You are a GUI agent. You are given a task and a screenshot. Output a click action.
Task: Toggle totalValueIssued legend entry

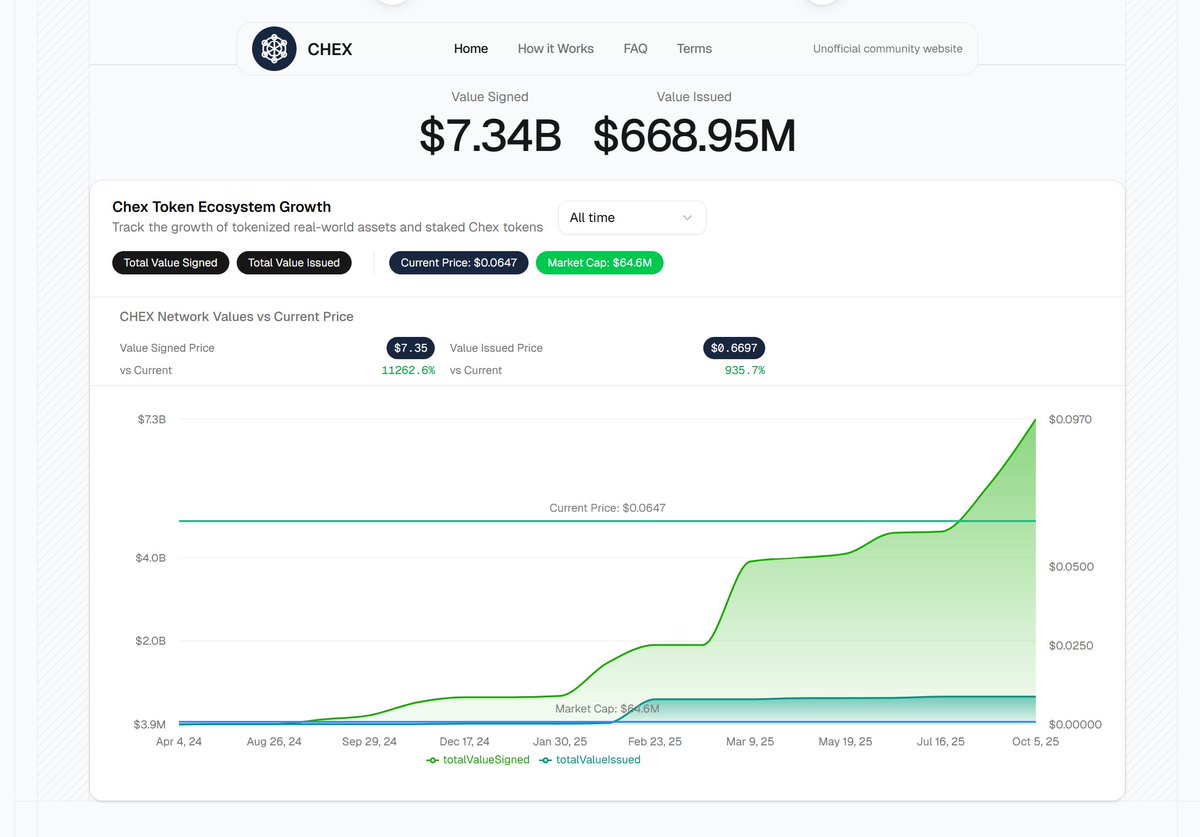[590, 760]
